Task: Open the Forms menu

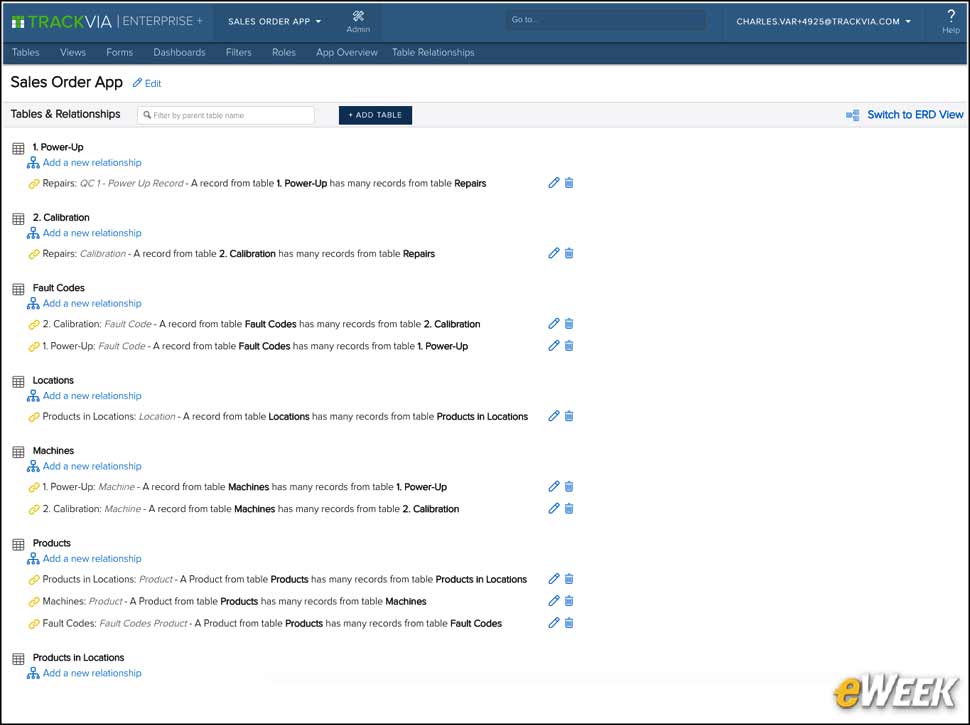Action: point(119,53)
